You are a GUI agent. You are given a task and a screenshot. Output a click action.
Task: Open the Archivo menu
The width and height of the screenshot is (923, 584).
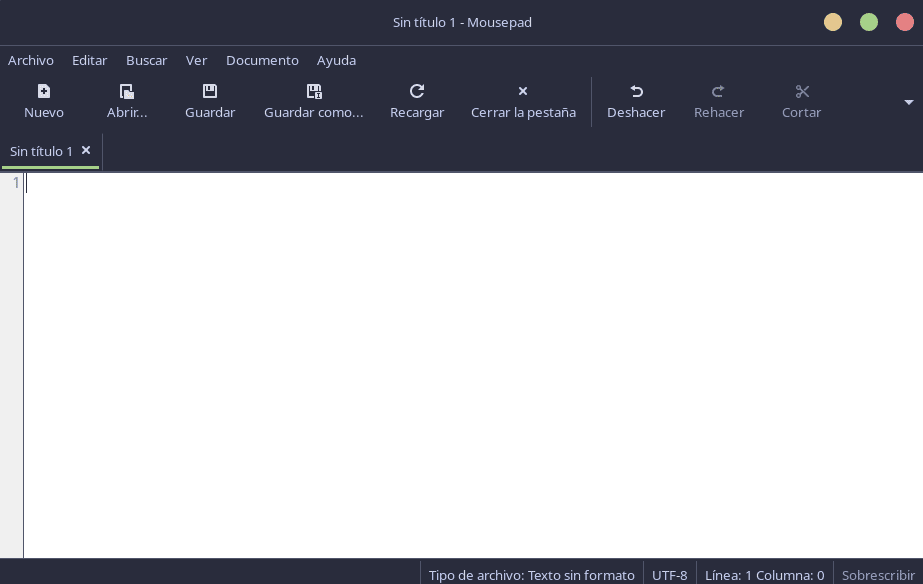pos(31,60)
